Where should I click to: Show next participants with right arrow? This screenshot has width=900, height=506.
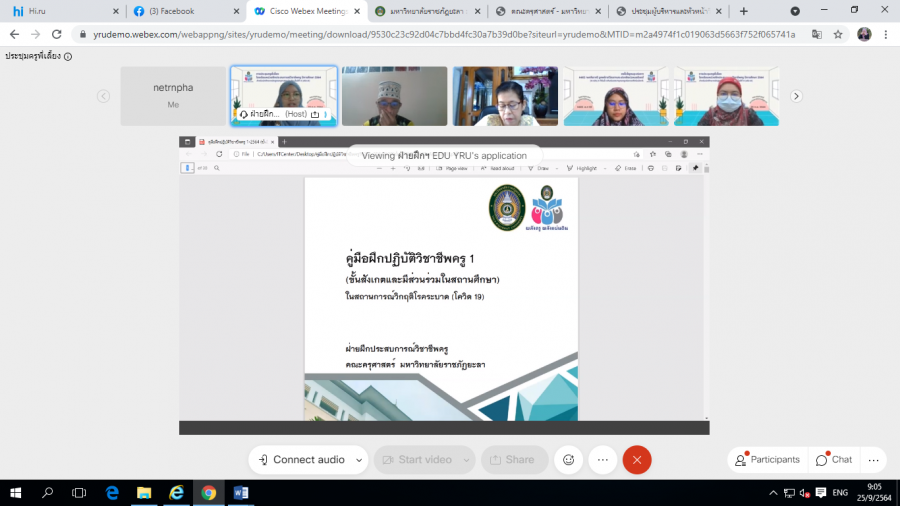tap(796, 96)
